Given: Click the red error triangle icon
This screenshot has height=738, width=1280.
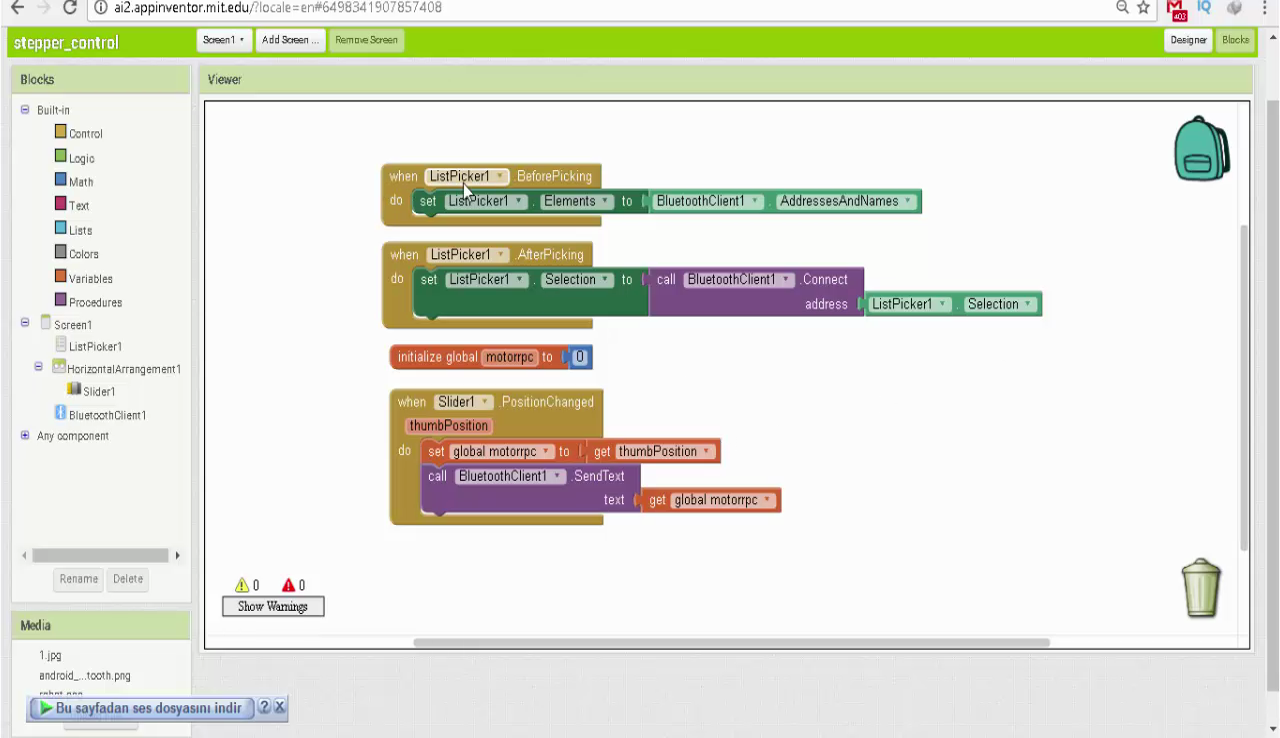Looking at the screenshot, I should coord(288,586).
